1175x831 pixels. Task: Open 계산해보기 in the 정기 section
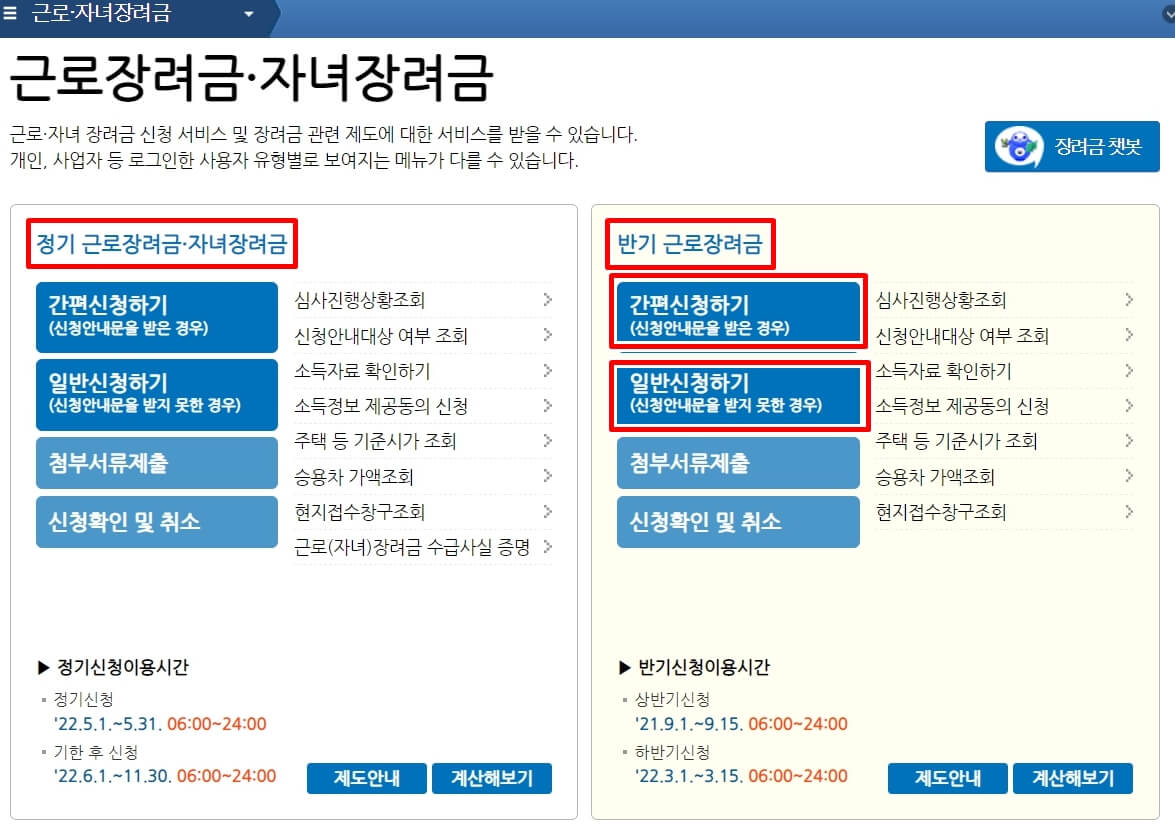[x=492, y=778]
